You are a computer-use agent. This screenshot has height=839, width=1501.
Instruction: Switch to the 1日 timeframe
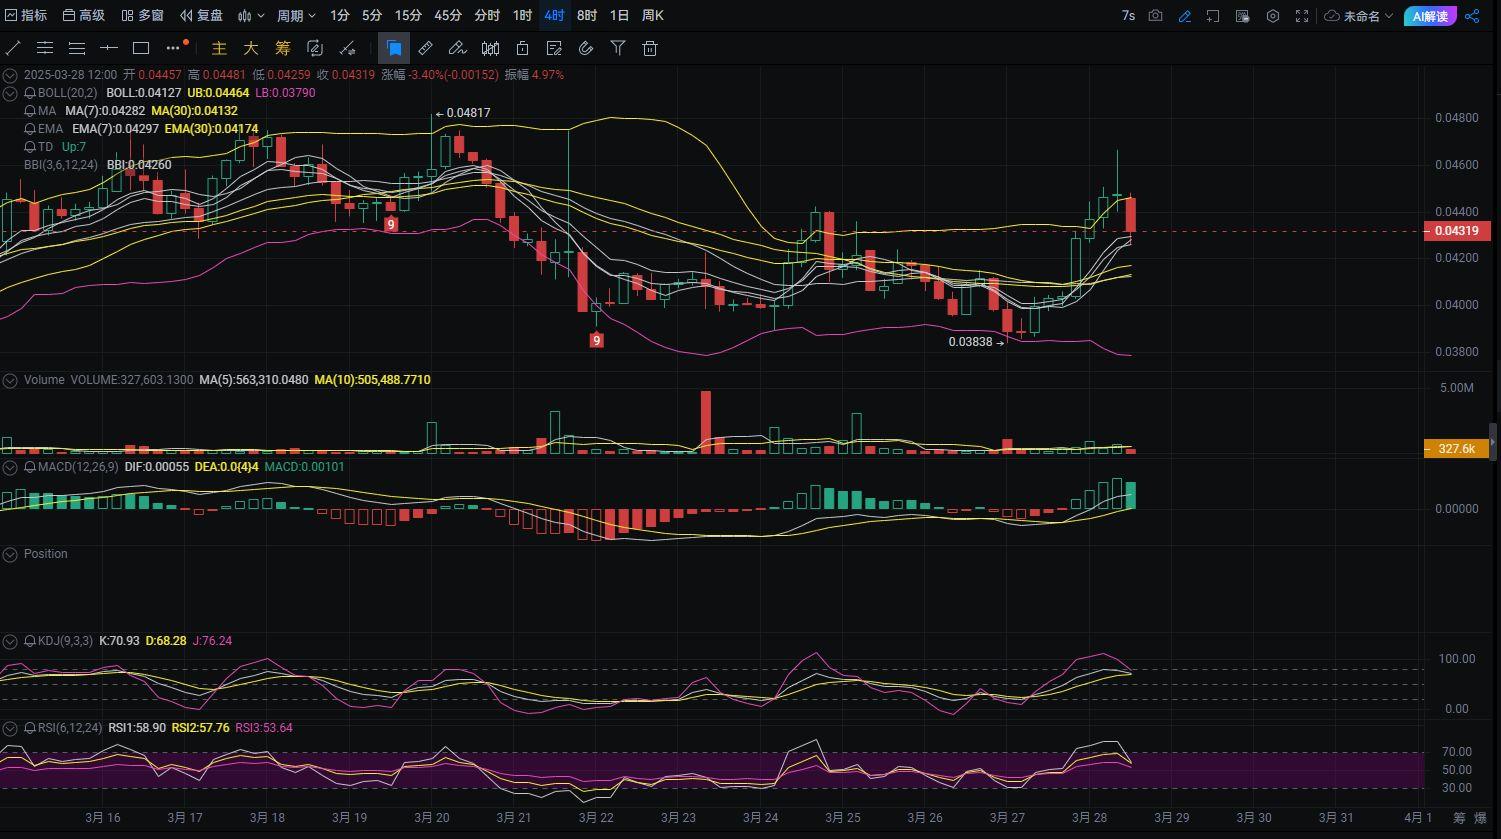(x=620, y=15)
